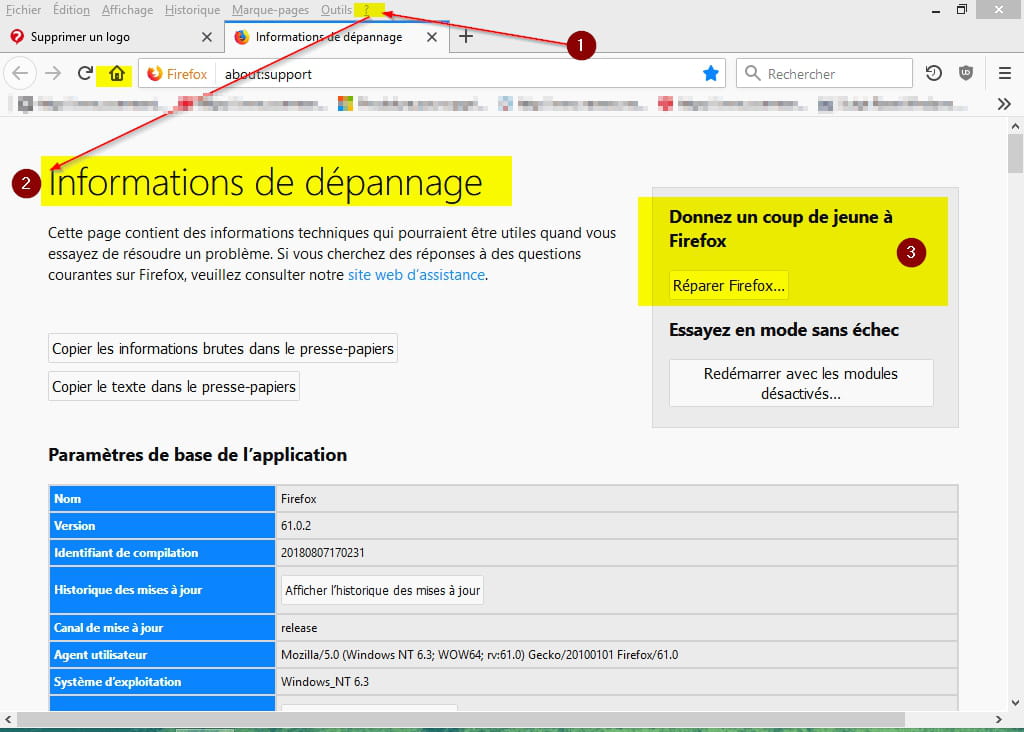
Task: Click the "Version" table row header
Action: pos(162,526)
